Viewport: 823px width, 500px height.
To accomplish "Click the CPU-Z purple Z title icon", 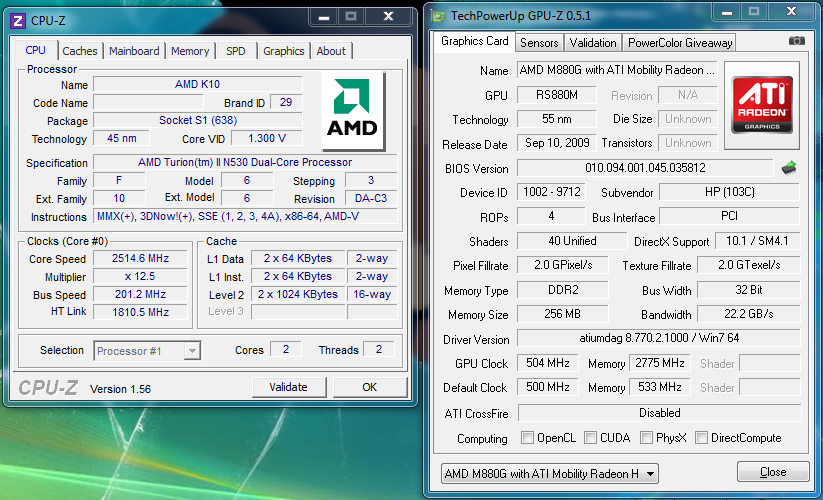I will (18, 20).
